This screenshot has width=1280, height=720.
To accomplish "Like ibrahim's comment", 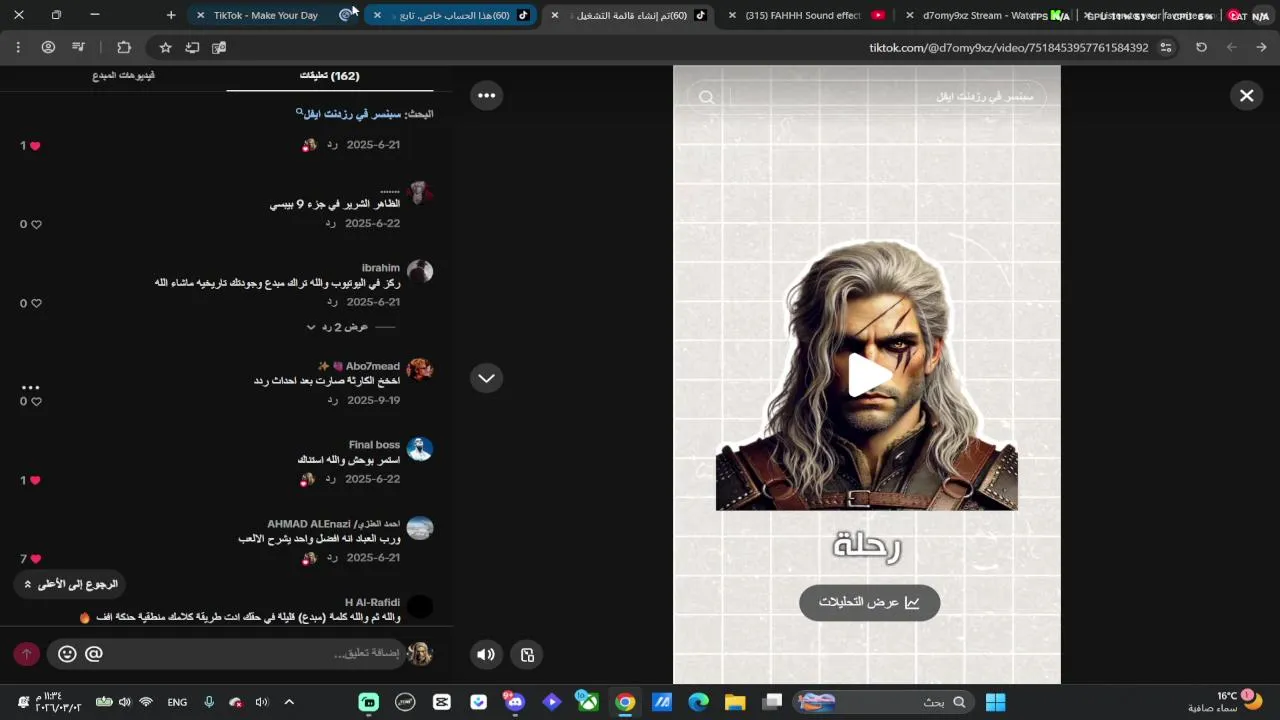I will click(x=36, y=304).
